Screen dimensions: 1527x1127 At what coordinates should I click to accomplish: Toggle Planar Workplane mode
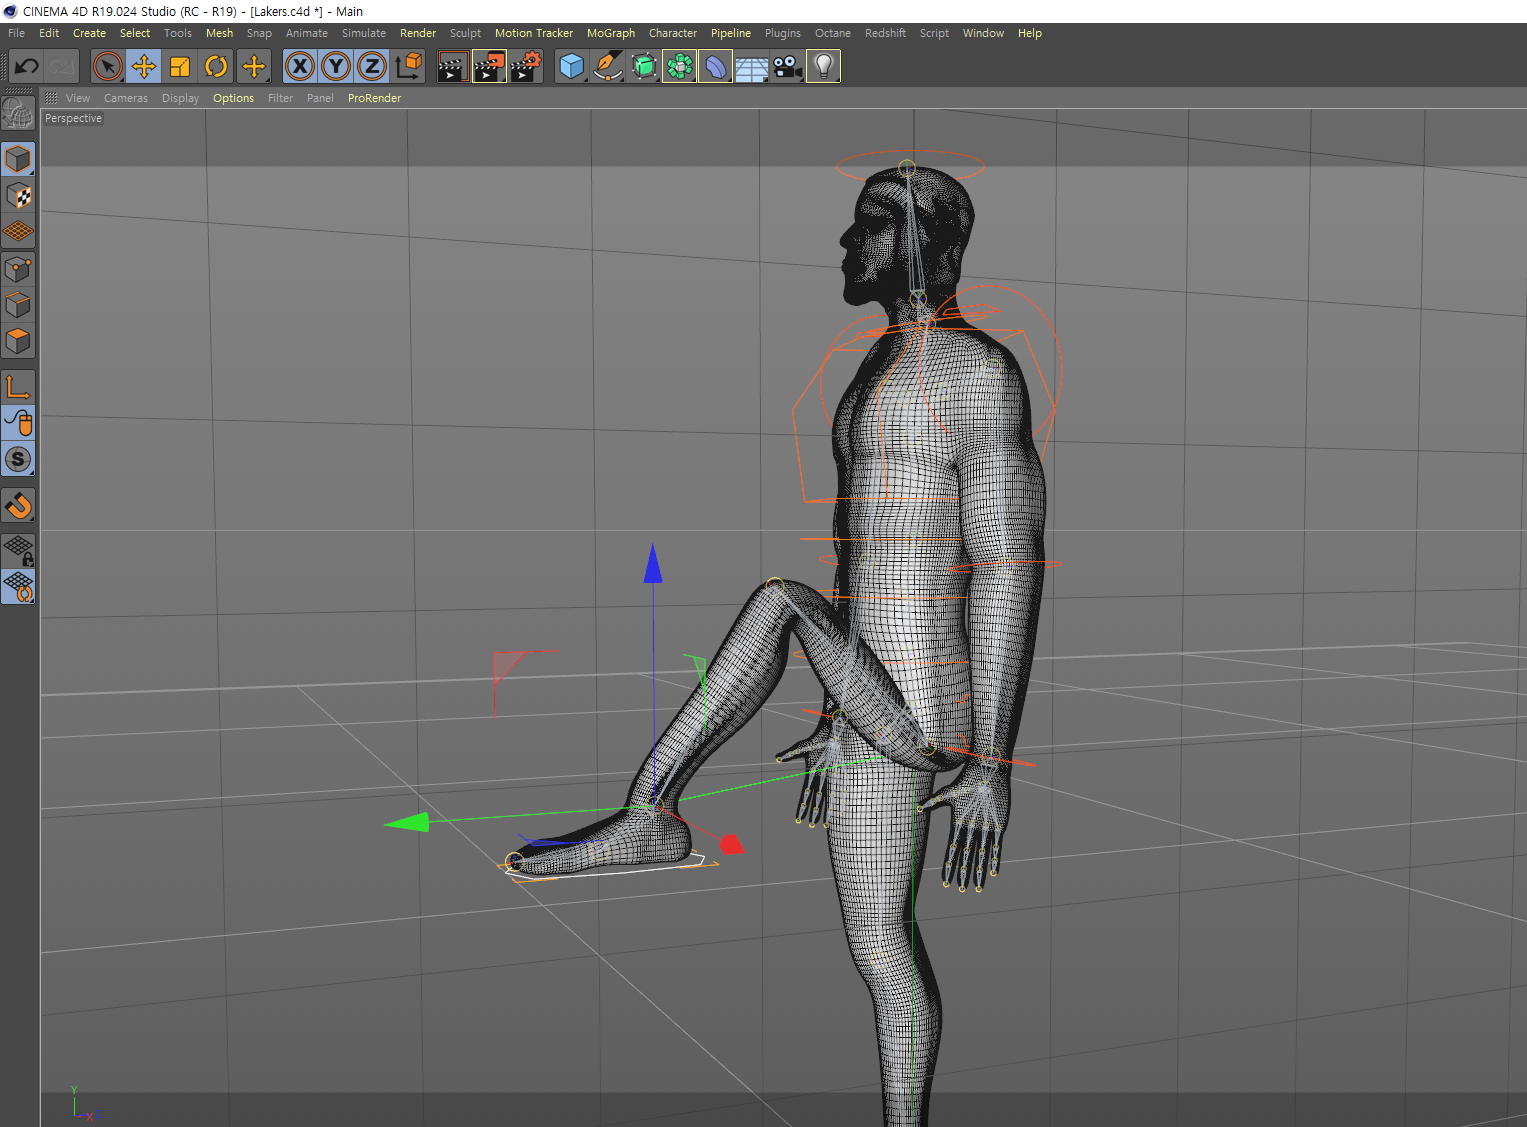click(18, 587)
